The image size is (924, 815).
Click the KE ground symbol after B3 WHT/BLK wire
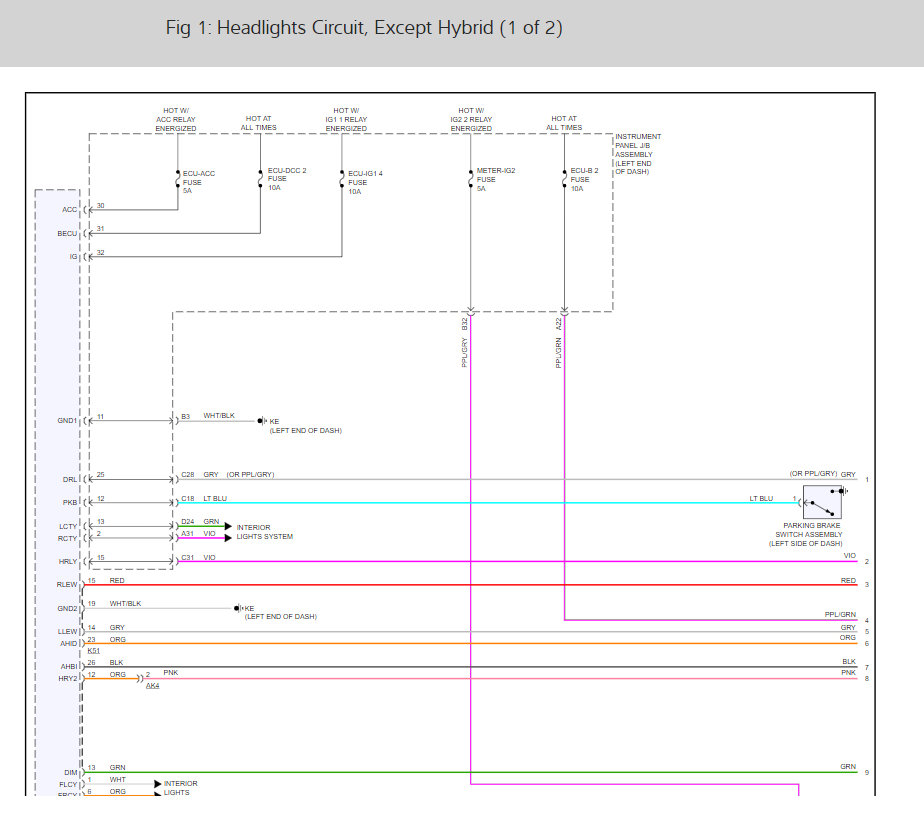click(x=262, y=421)
